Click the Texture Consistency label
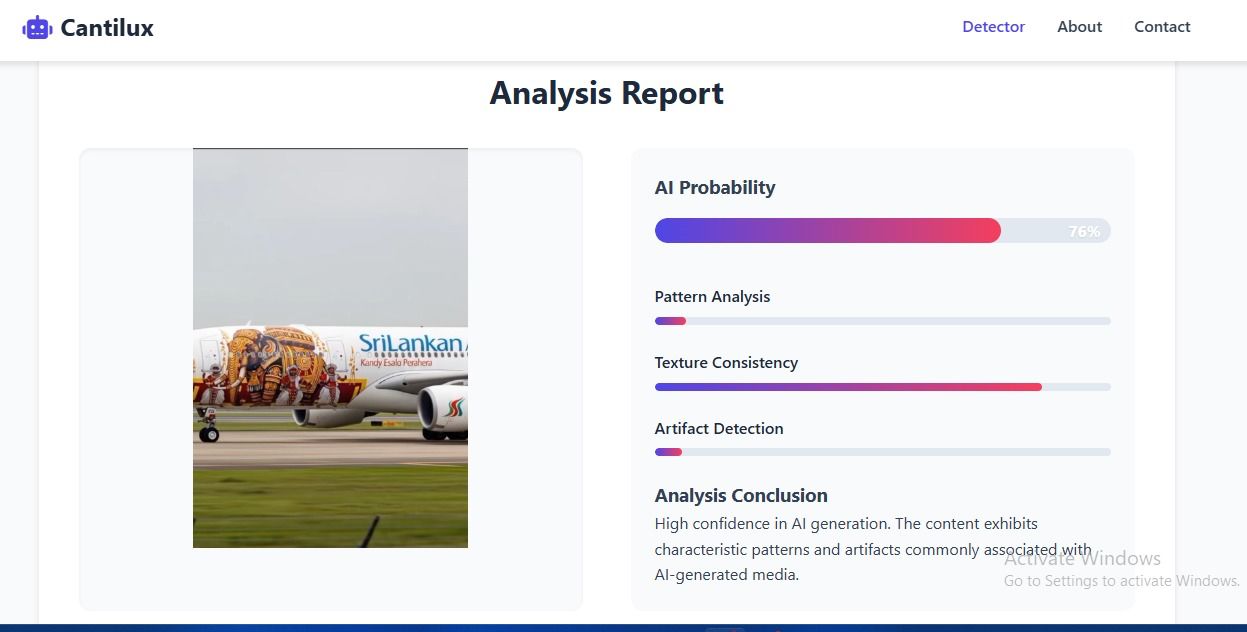1247x632 pixels. coord(726,363)
